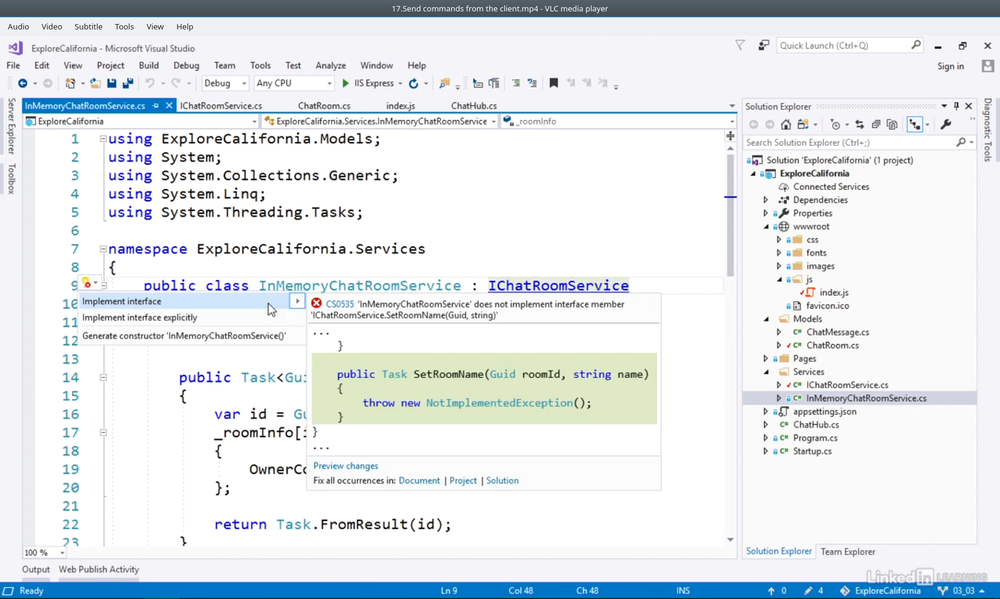Click the 03_03 branch indicator in status bar
Image resolution: width=1000 pixels, height=599 pixels.
click(962, 591)
